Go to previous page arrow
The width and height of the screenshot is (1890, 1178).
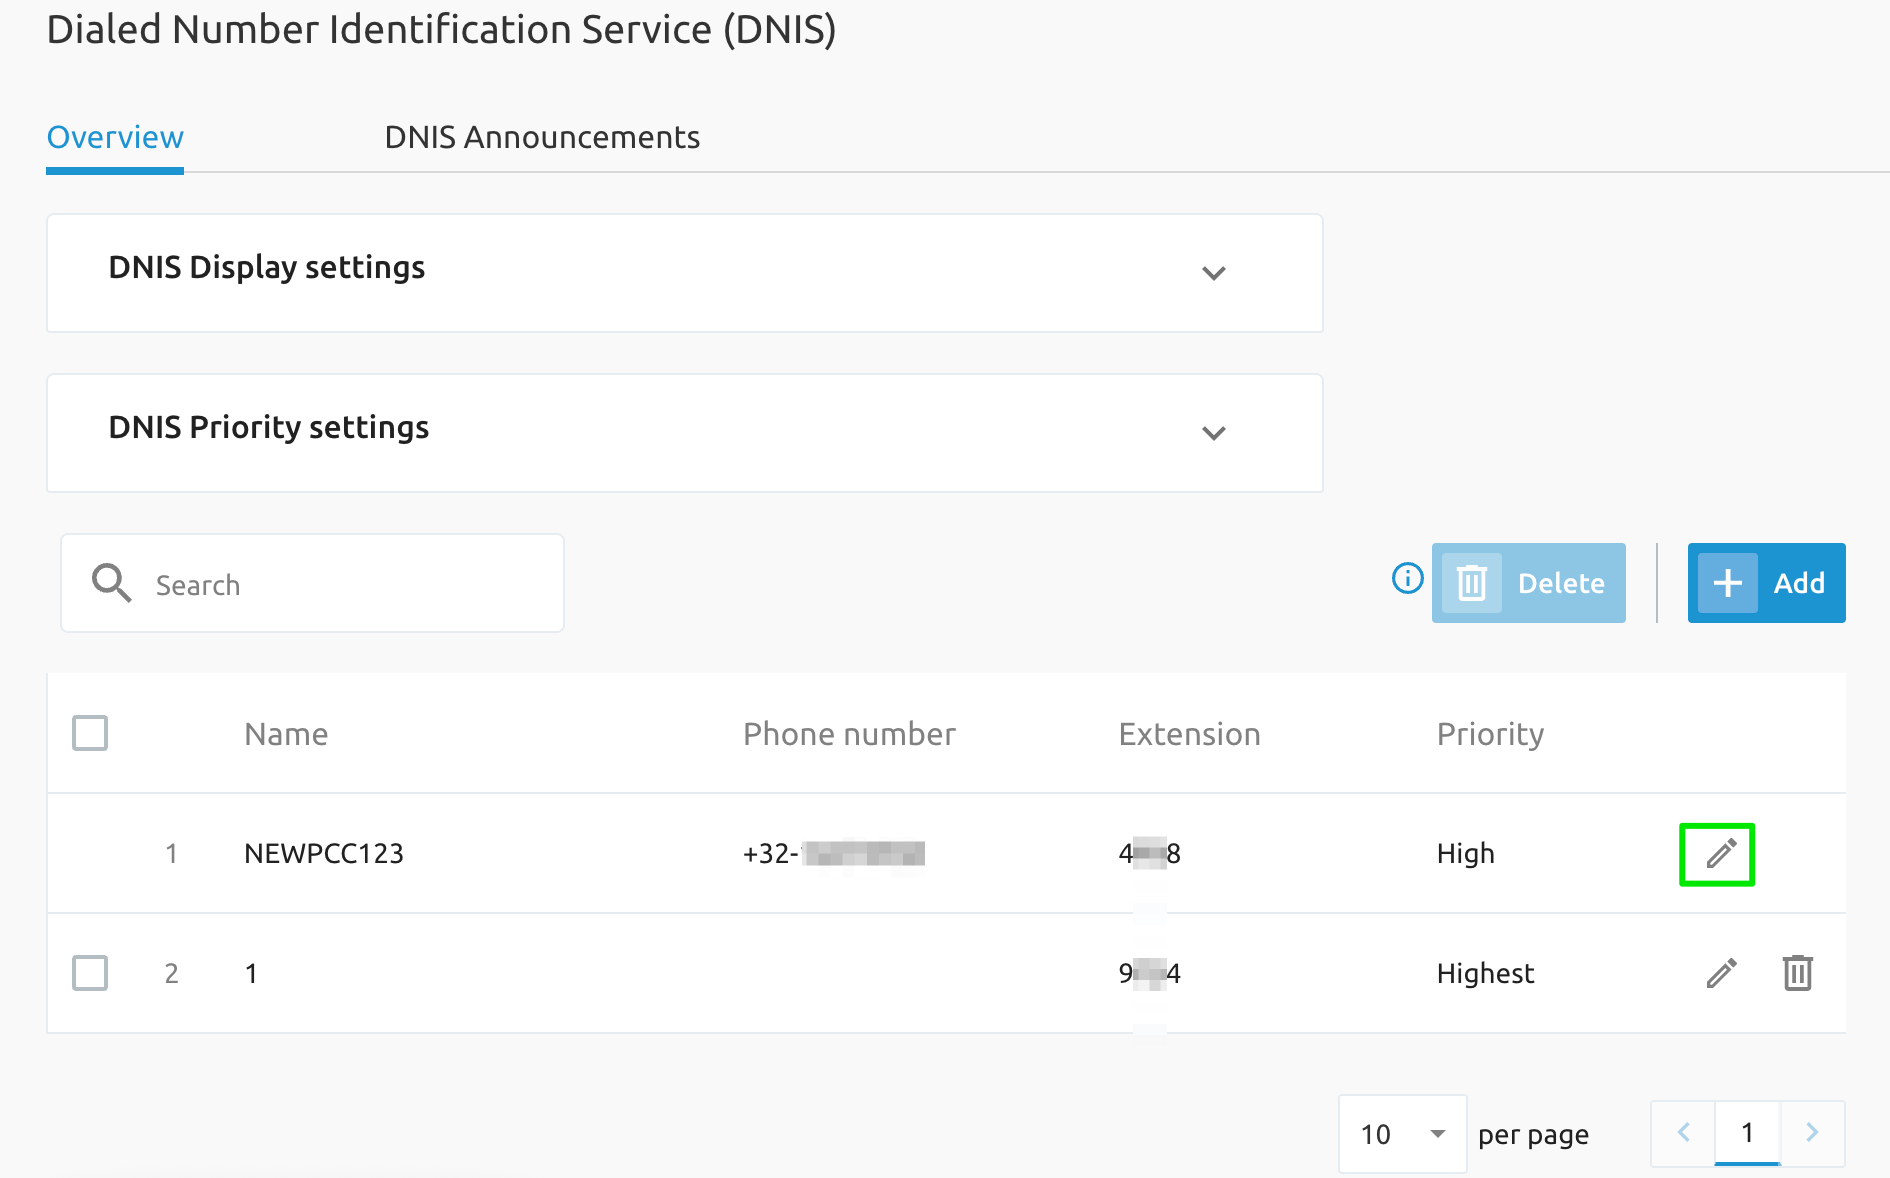point(1683,1133)
